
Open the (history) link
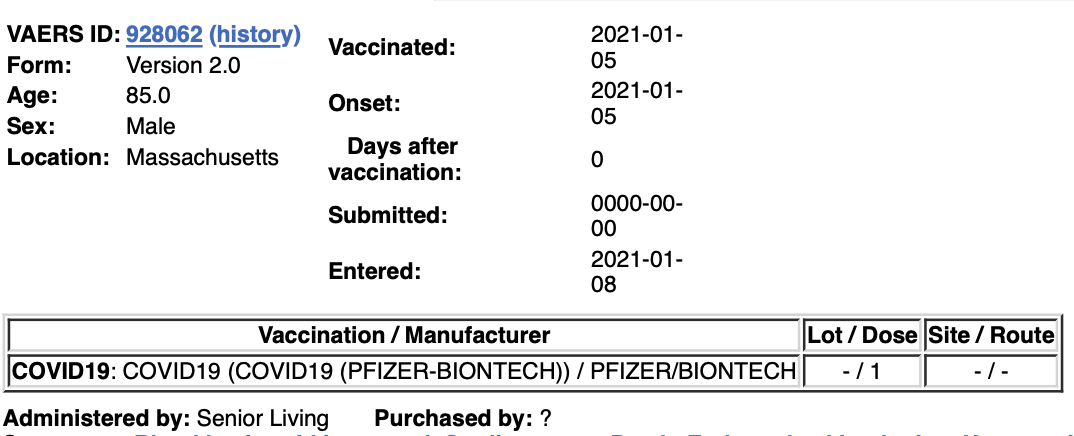[x=255, y=35]
